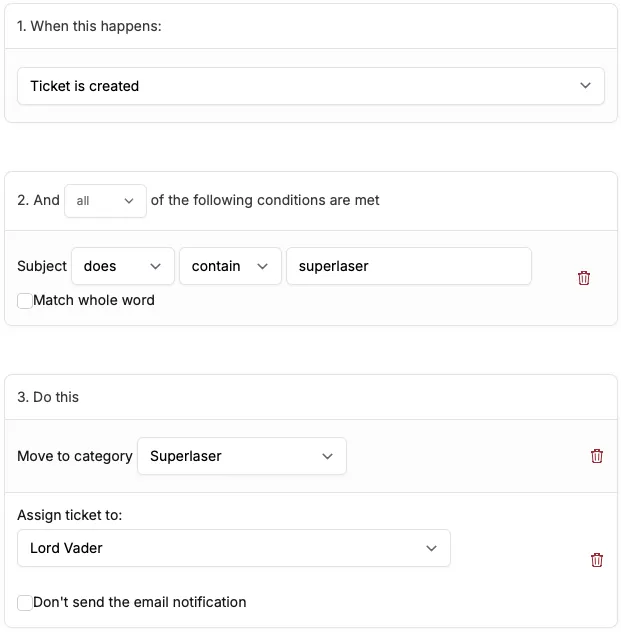Image resolution: width=621 pixels, height=632 pixels.
Task: Click the 'Move to category' label
Action: pyautogui.click(x=75, y=456)
